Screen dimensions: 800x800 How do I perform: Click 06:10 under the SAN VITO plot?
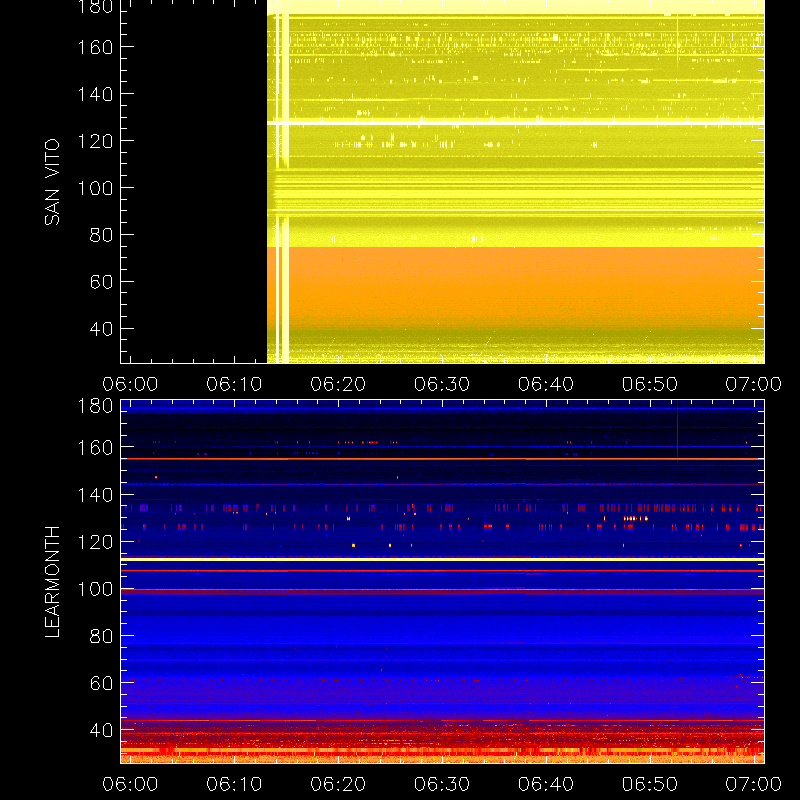coord(234,384)
